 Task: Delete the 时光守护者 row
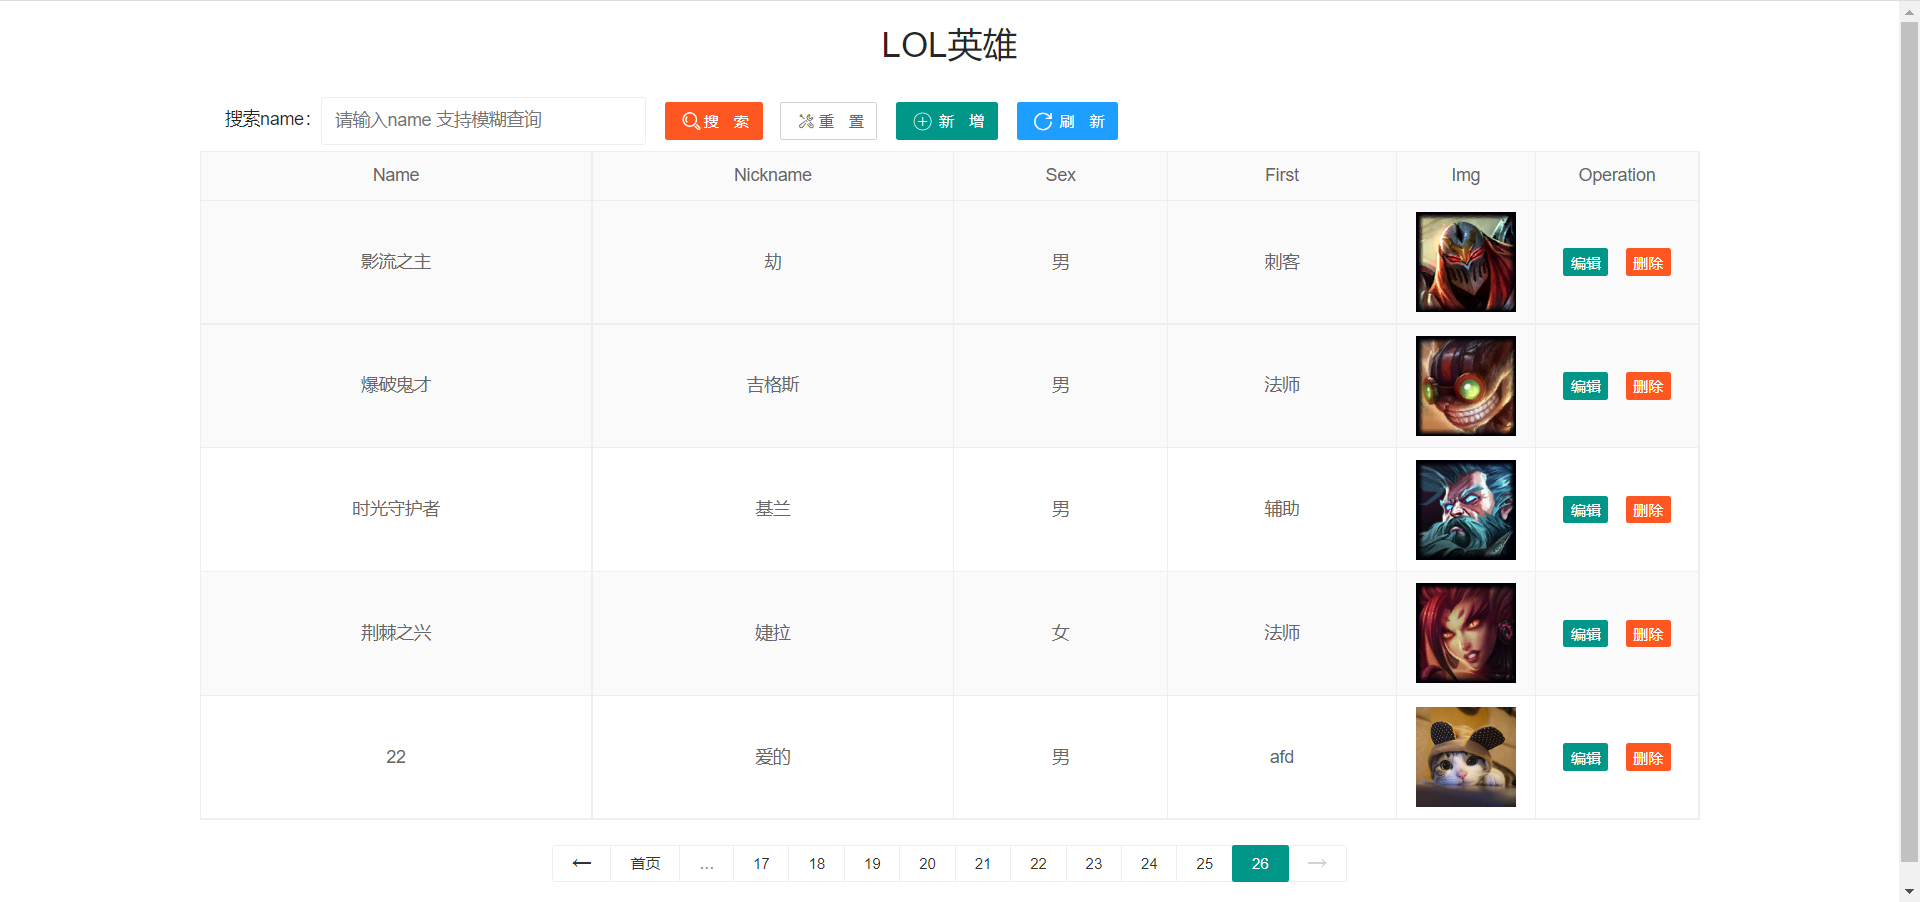coord(1648,510)
